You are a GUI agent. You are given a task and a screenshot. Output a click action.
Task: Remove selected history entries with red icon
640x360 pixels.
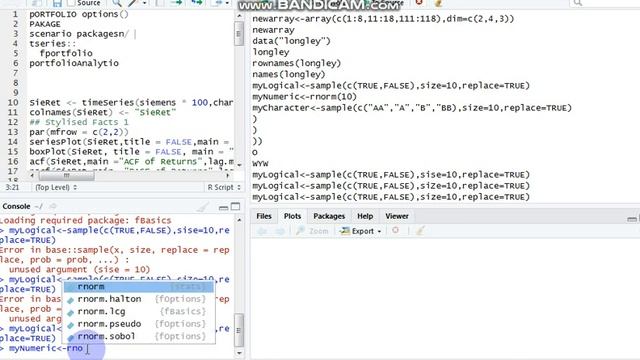click(x=418, y=3)
